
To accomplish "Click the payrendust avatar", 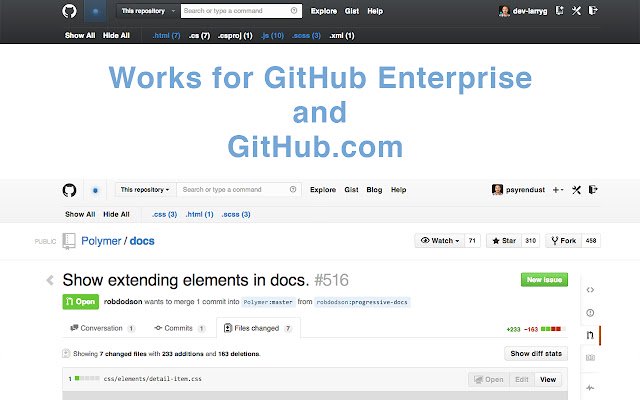I will point(497,190).
